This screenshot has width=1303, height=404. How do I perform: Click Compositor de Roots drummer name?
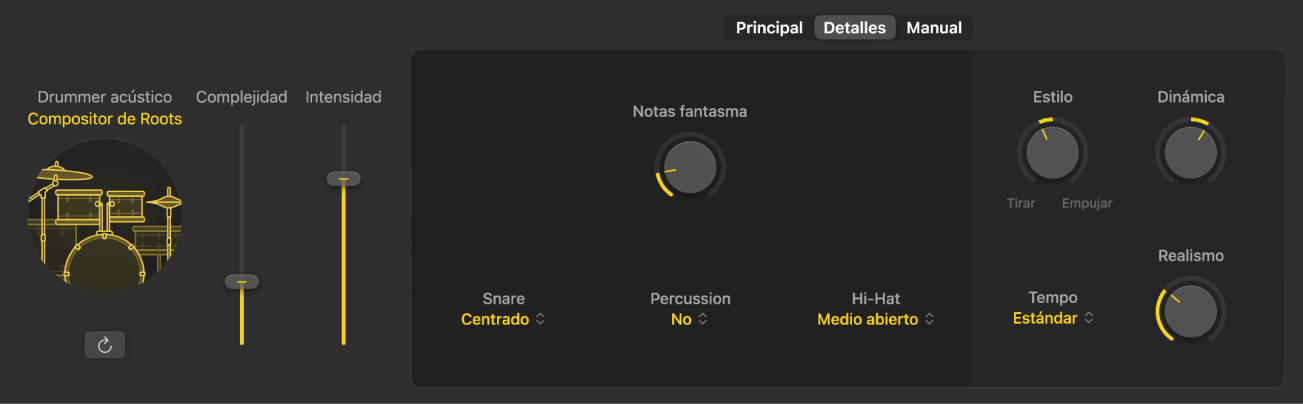[105, 119]
